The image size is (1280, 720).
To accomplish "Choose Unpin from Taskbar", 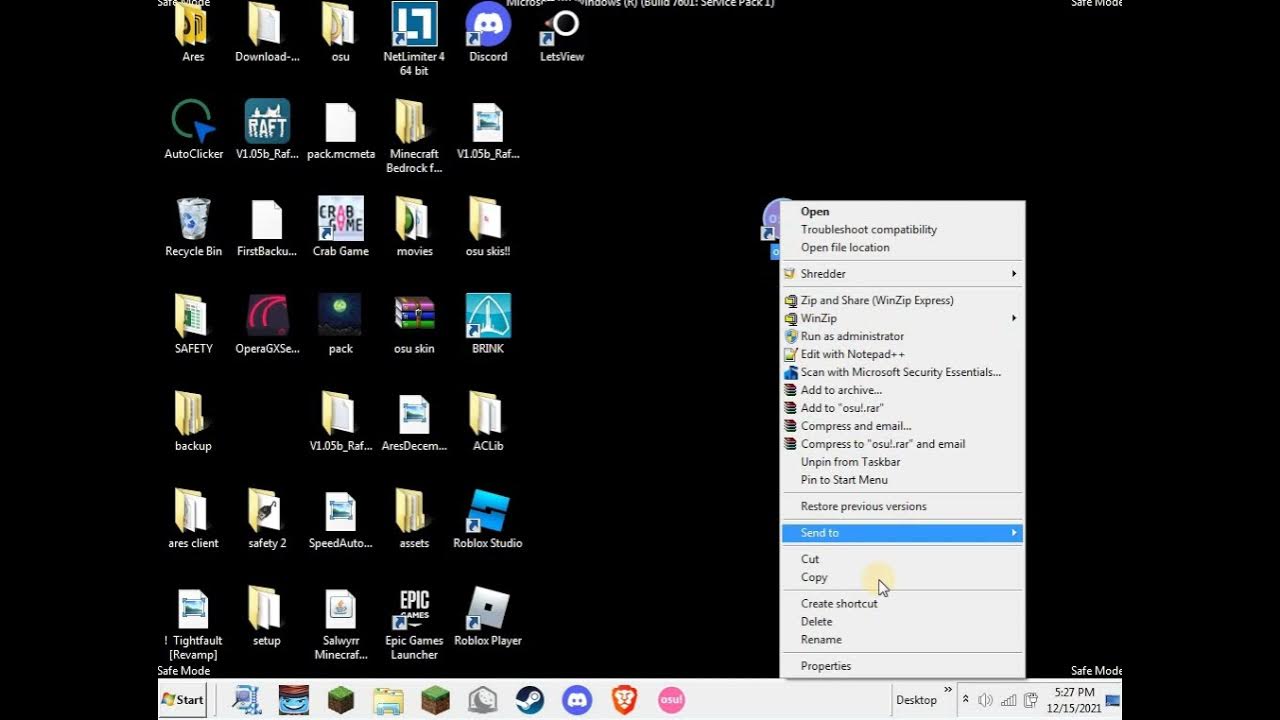I will point(851,462).
